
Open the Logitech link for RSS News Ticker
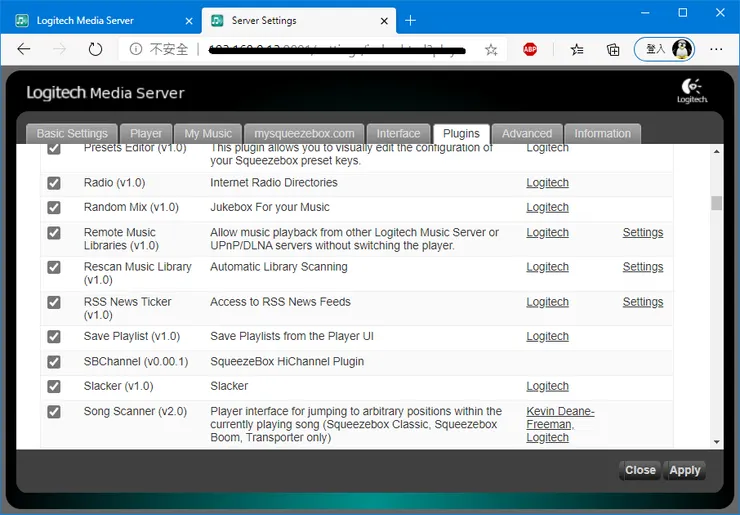pyautogui.click(x=547, y=302)
